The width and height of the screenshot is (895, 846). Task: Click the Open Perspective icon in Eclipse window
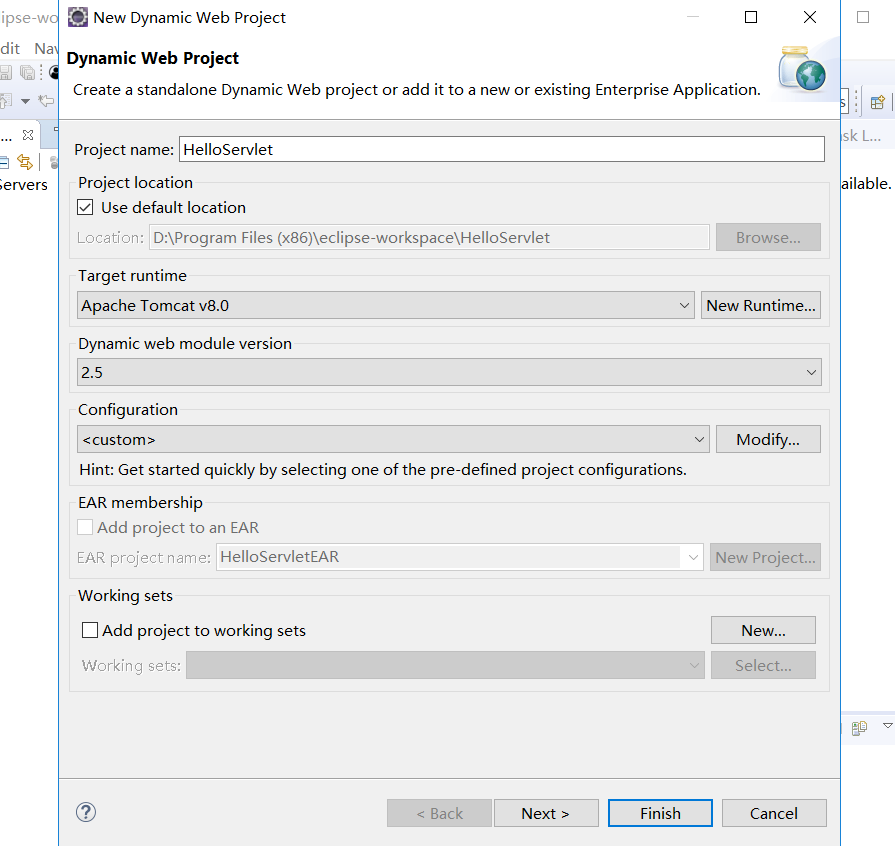point(877,102)
